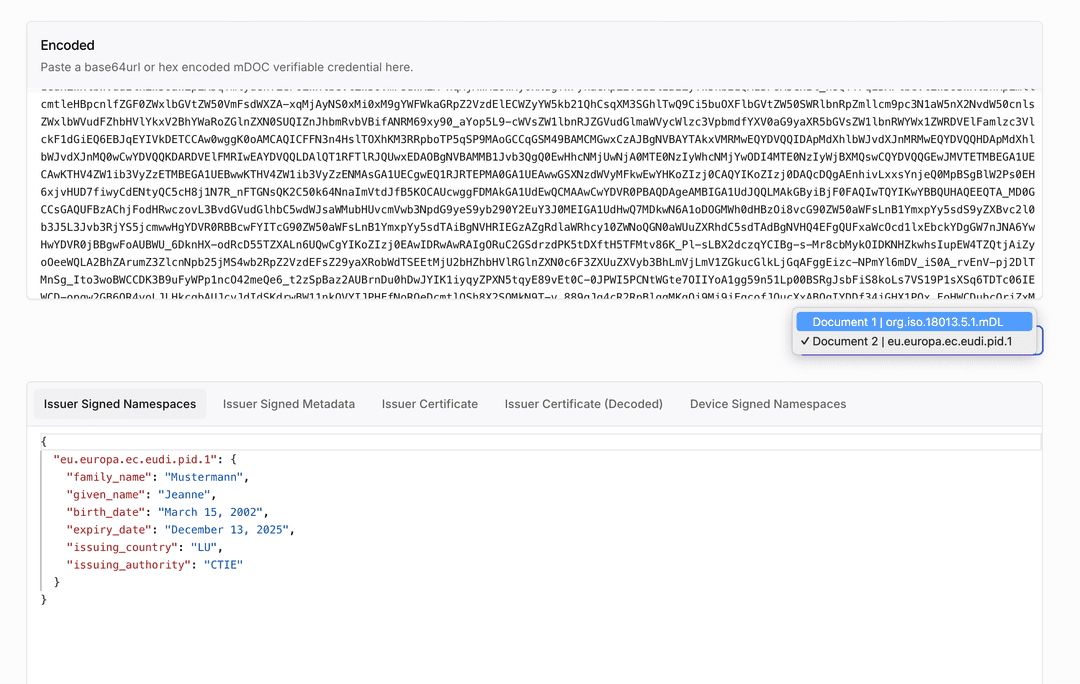Click the "March 15, 2002" value
This screenshot has height=684, width=1080.
[210, 512]
